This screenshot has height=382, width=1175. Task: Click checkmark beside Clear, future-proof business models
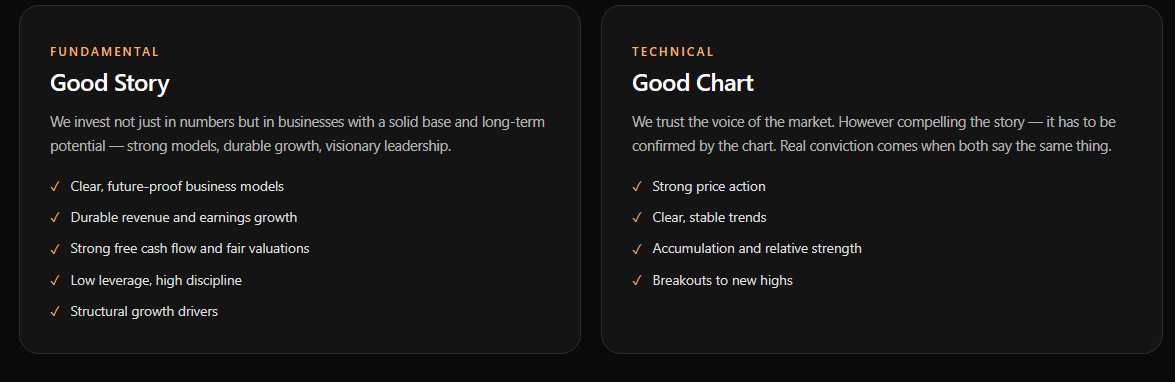55,187
